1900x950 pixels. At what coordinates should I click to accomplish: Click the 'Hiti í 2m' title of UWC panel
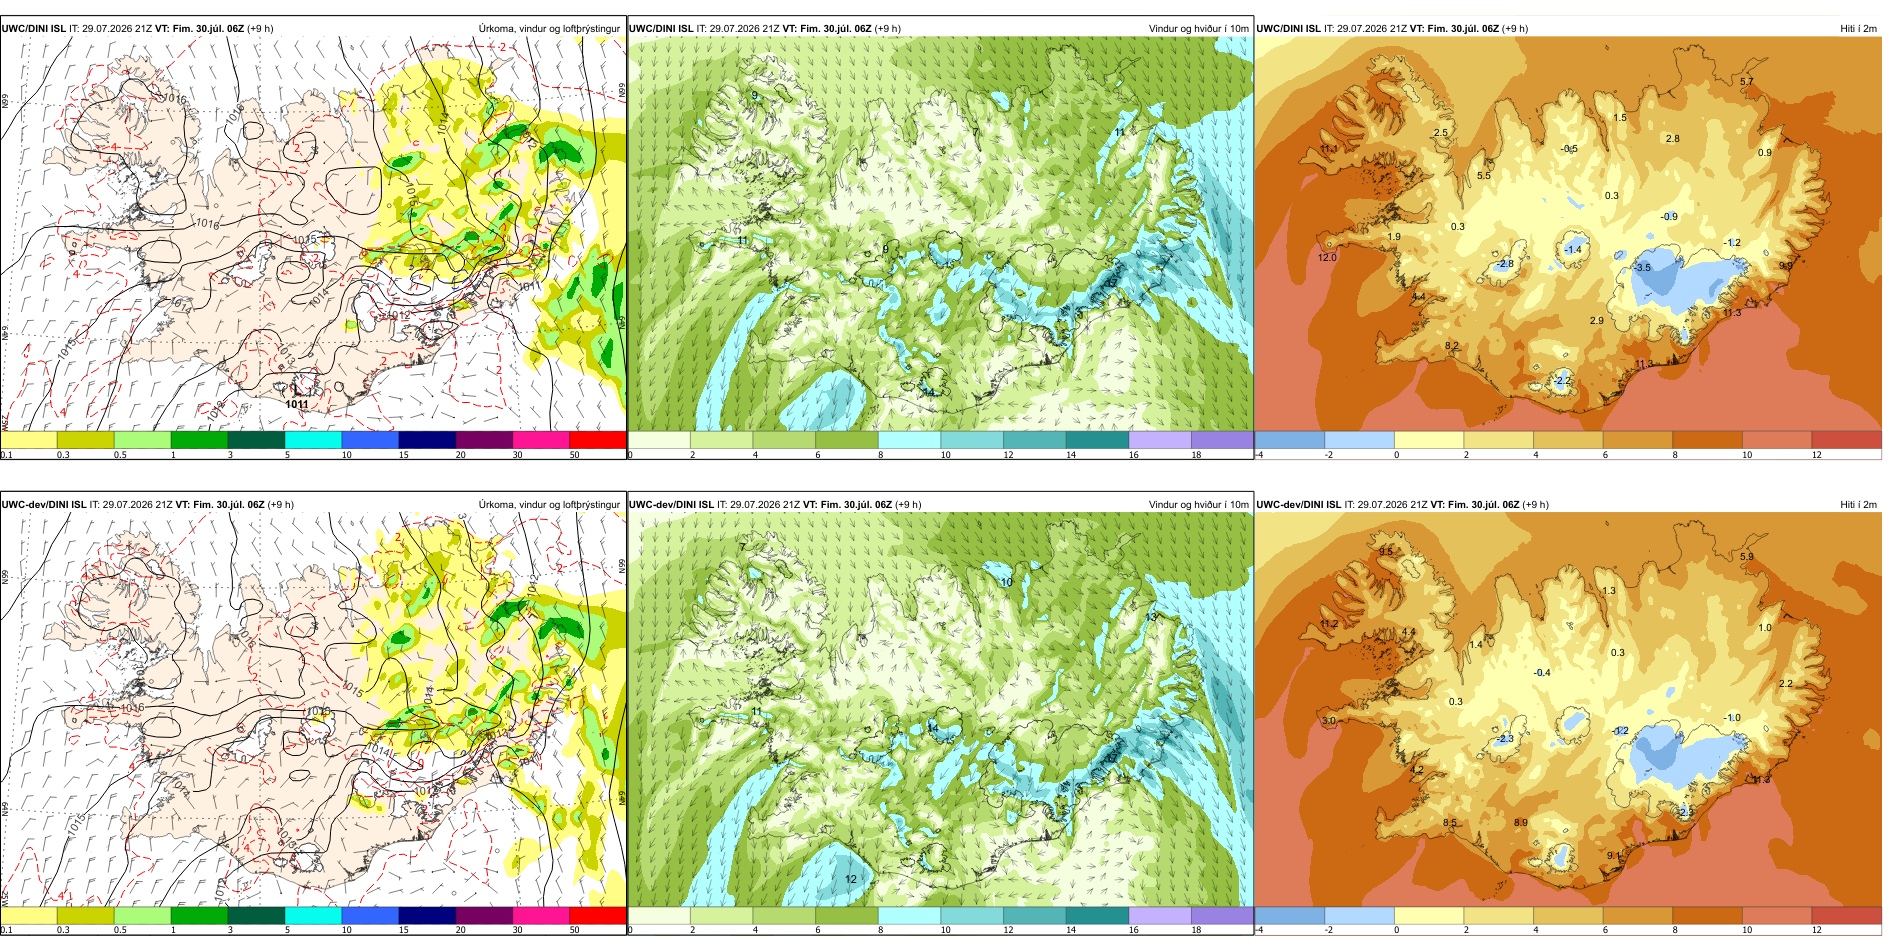pos(1858,29)
